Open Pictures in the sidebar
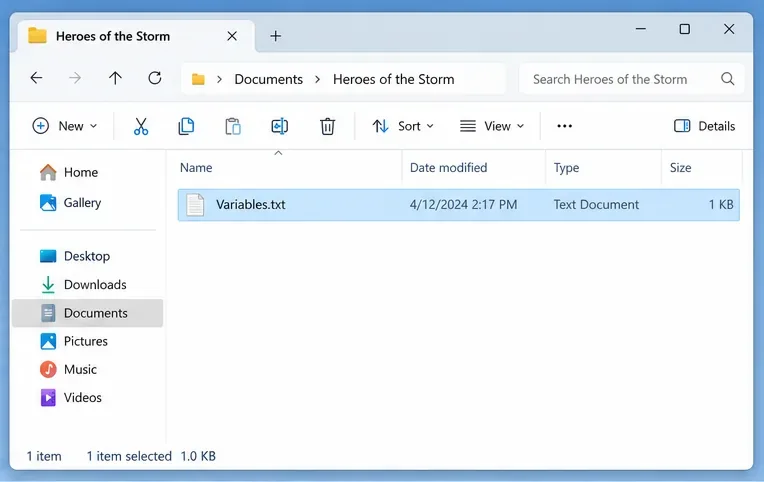Screen dimensions: 764x482 [x=73, y=341]
